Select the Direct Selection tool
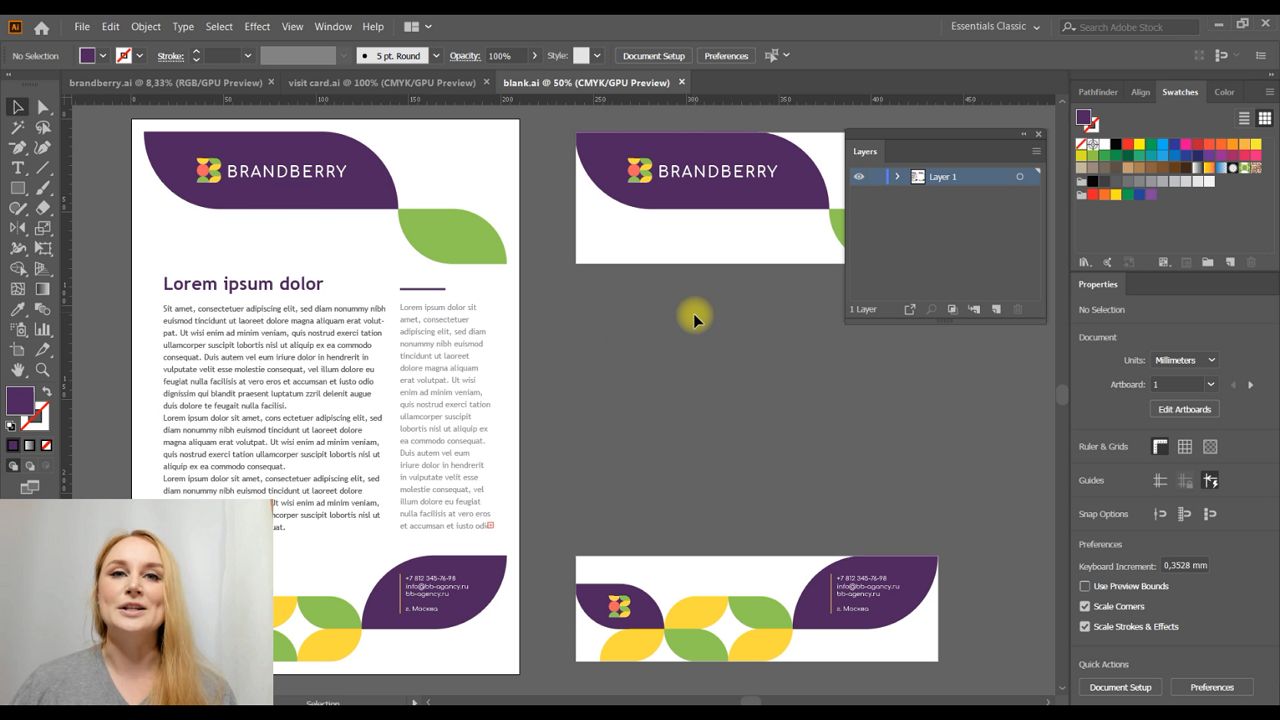 tap(43, 107)
